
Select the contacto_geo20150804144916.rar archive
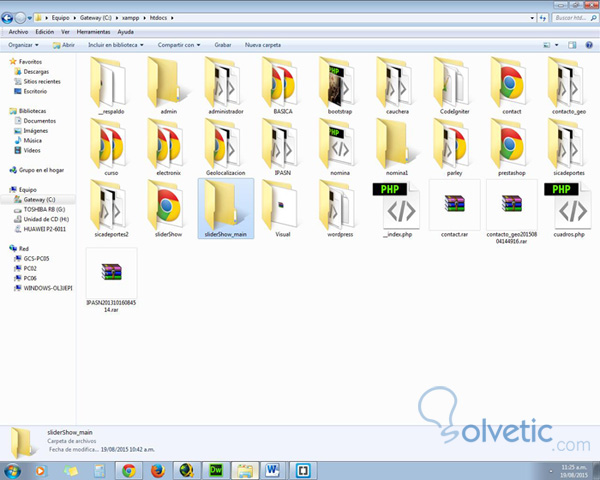coord(512,212)
